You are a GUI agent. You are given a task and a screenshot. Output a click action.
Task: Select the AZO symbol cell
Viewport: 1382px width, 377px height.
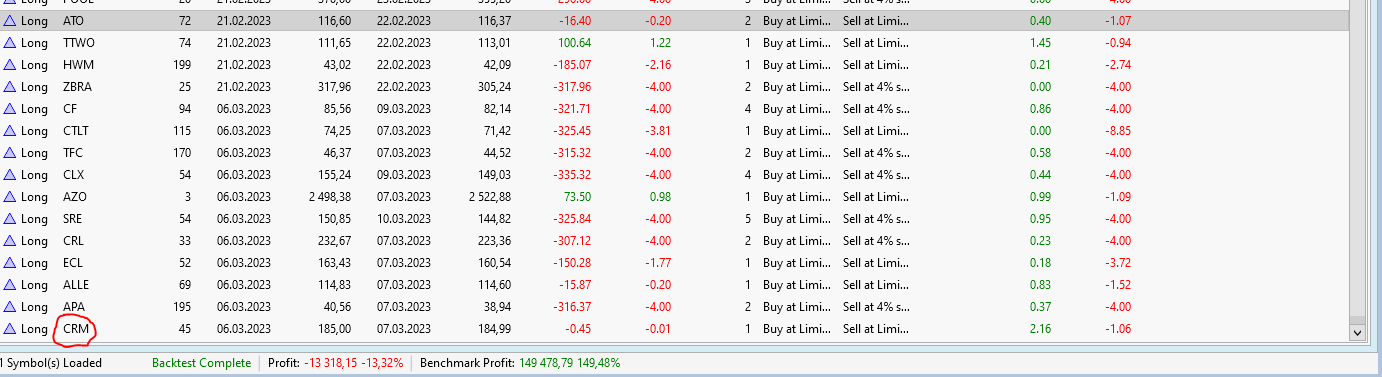point(74,197)
